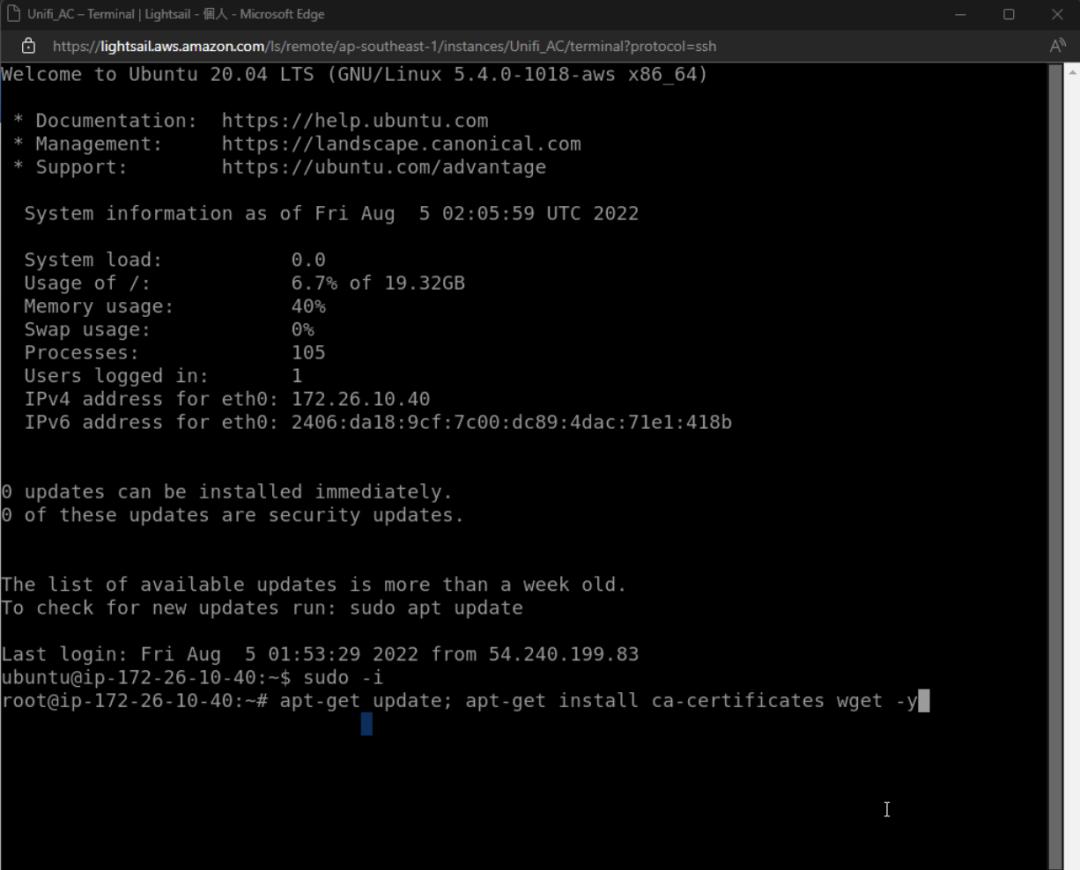Click the '6.7% of 19.32GB' usage value
The image size is (1080, 870).
tap(377, 283)
